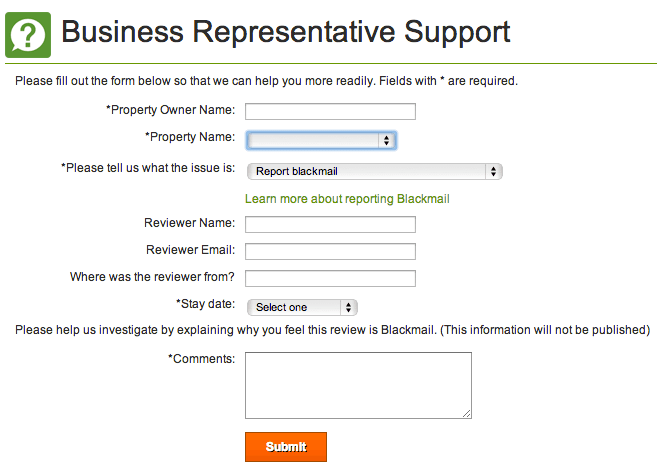
Task: Focus the Property Owner Name text field
Action: [x=330, y=111]
